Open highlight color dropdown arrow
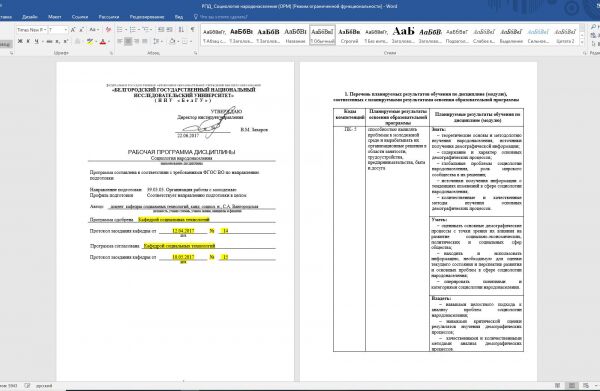 click(x=95, y=41)
